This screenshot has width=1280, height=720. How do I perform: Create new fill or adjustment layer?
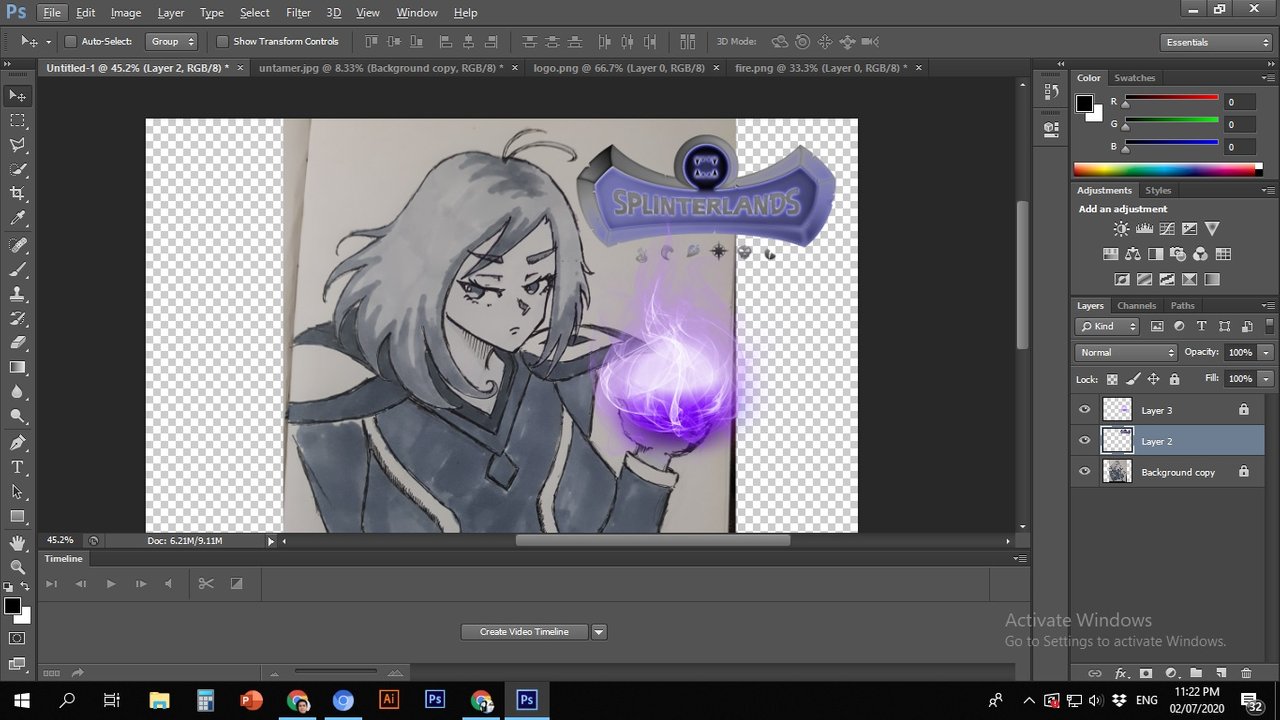click(x=1171, y=674)
